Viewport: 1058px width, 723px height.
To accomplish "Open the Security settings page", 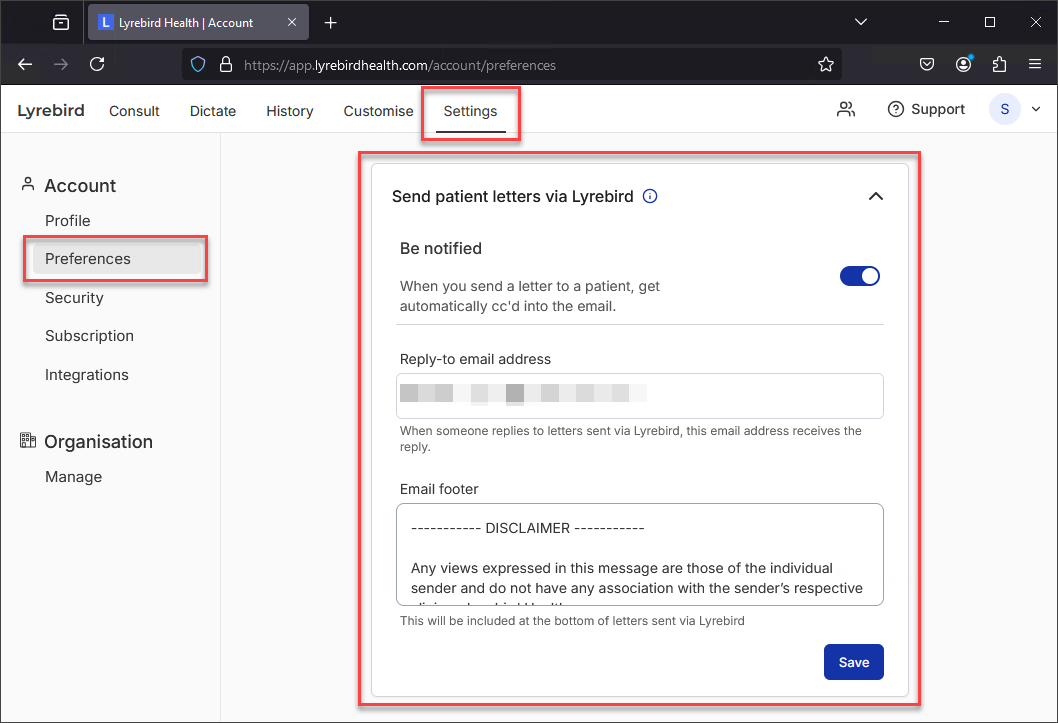I will [74, 298].
